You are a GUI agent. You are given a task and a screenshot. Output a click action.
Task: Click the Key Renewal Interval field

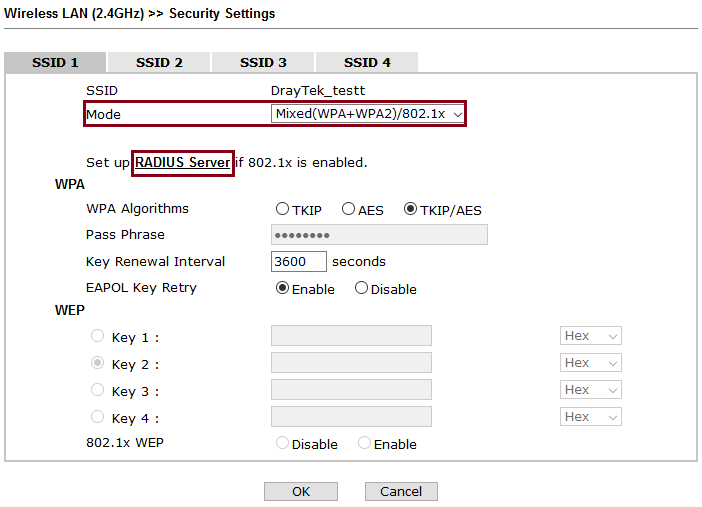tap(299, 262)
